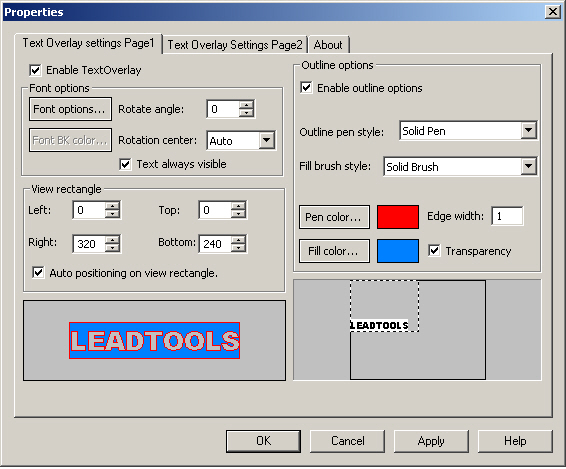Expand Fill brush style dropdown

(x=528, y=166)
